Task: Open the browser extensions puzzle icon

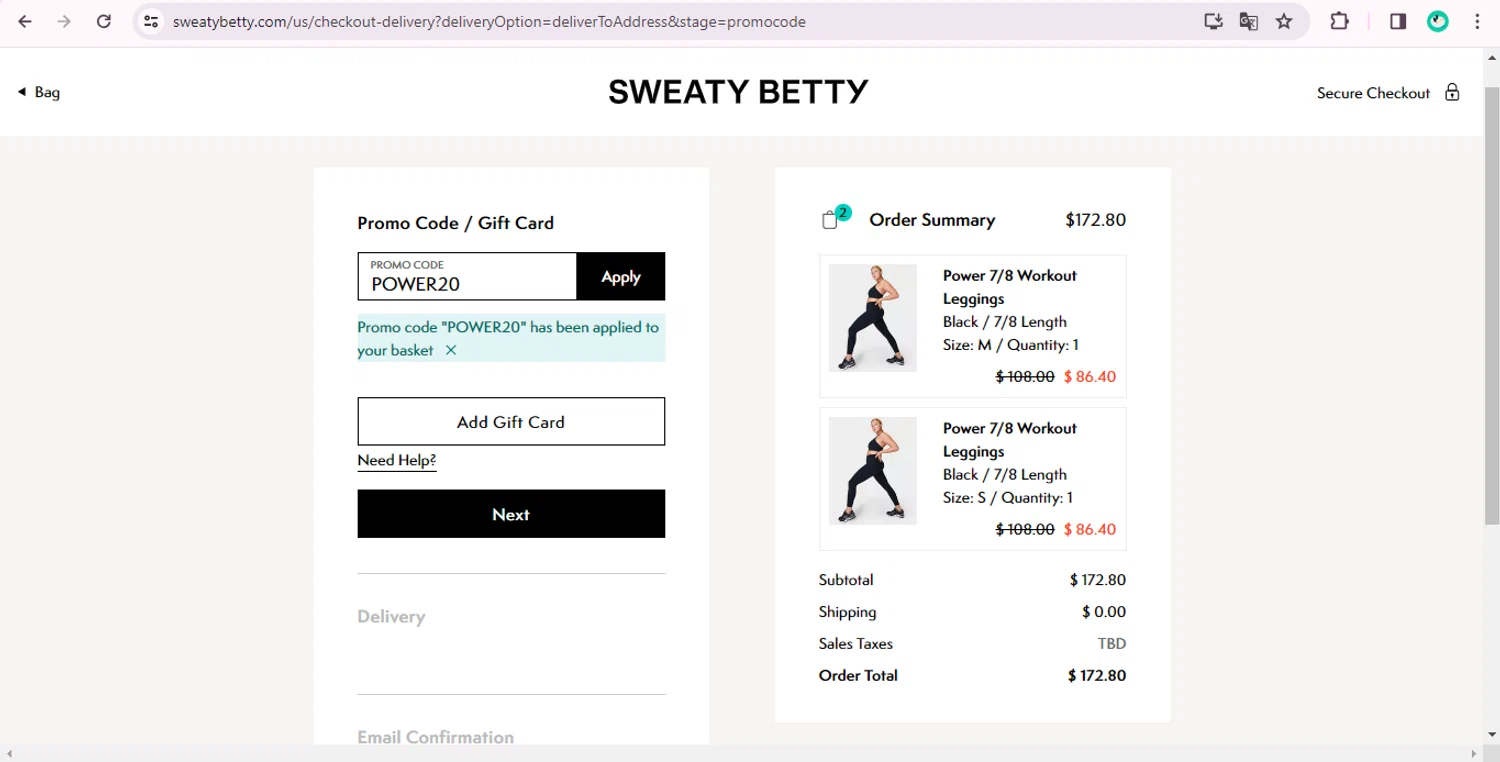Action: coord(1339,21)
